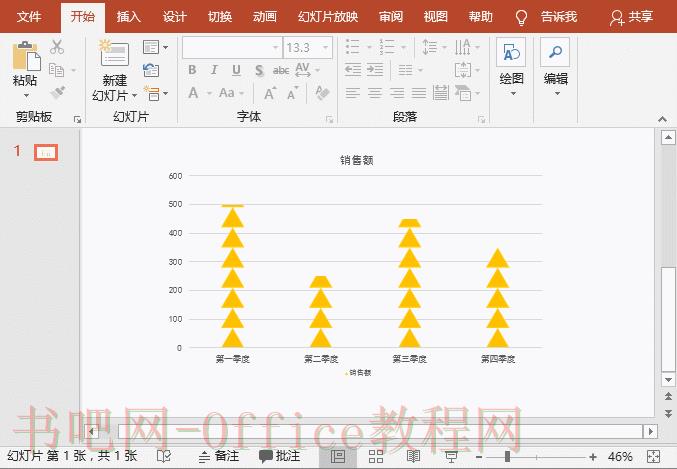
Task: Click Increase font size icon
Action: (x=270, y=93)
